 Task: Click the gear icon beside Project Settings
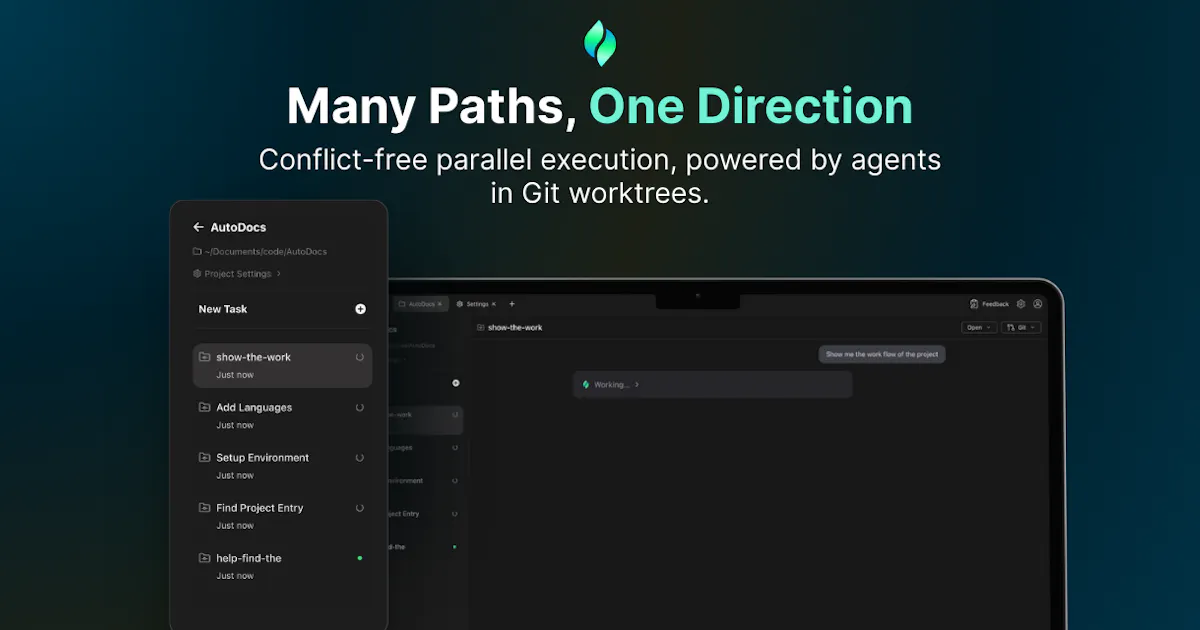[x=197, y=273]
